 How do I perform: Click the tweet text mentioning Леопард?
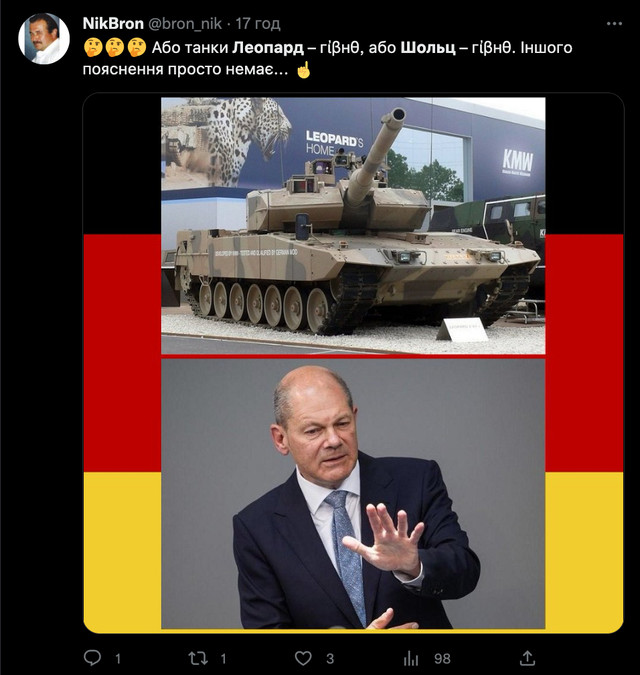coord(327,58)
